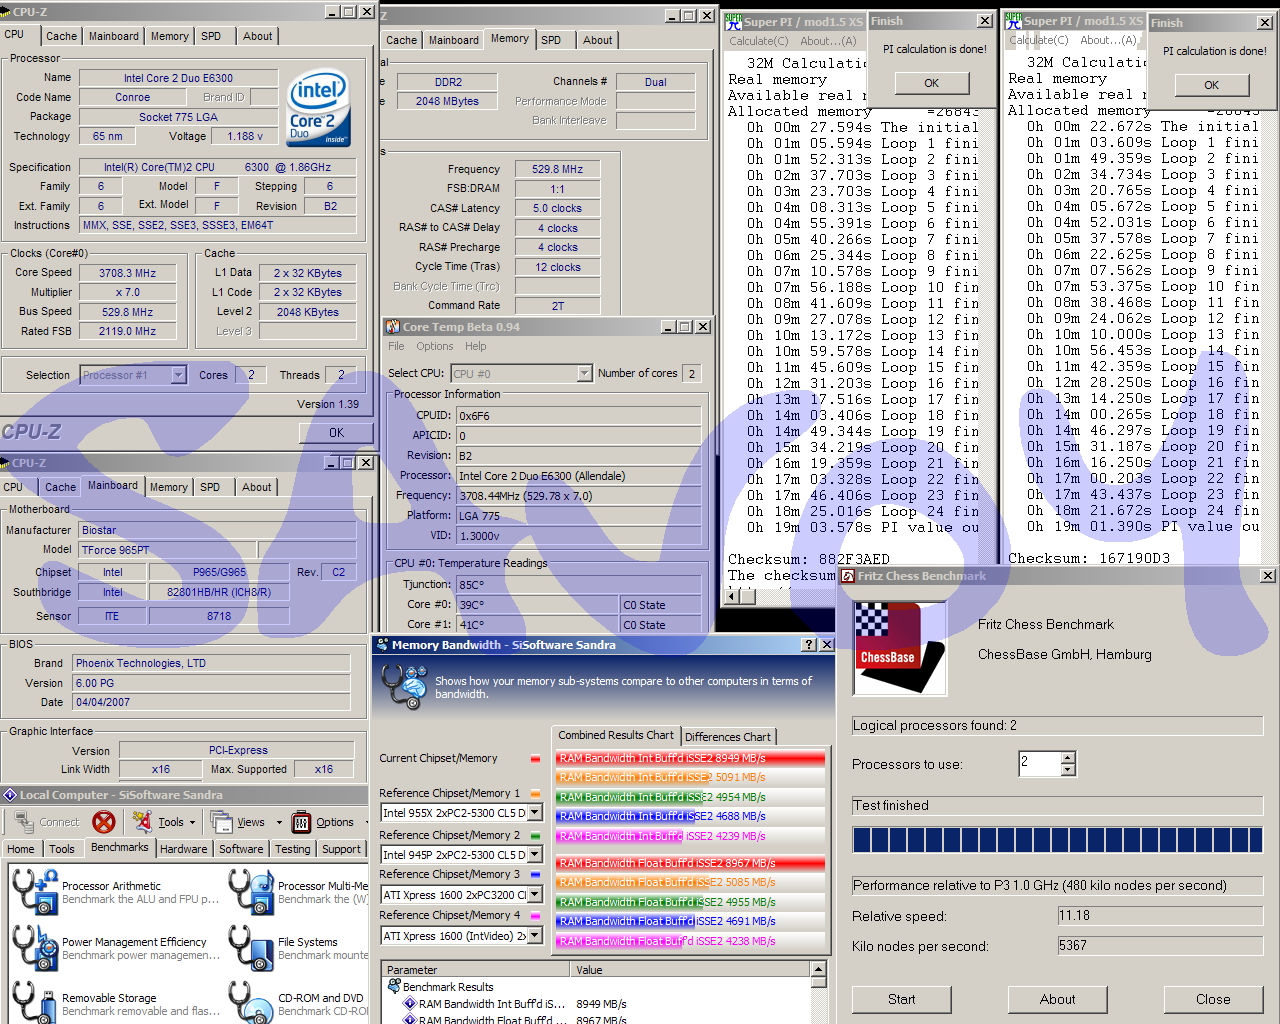Open the File menu in Core Temp

(x=396, y=346)
